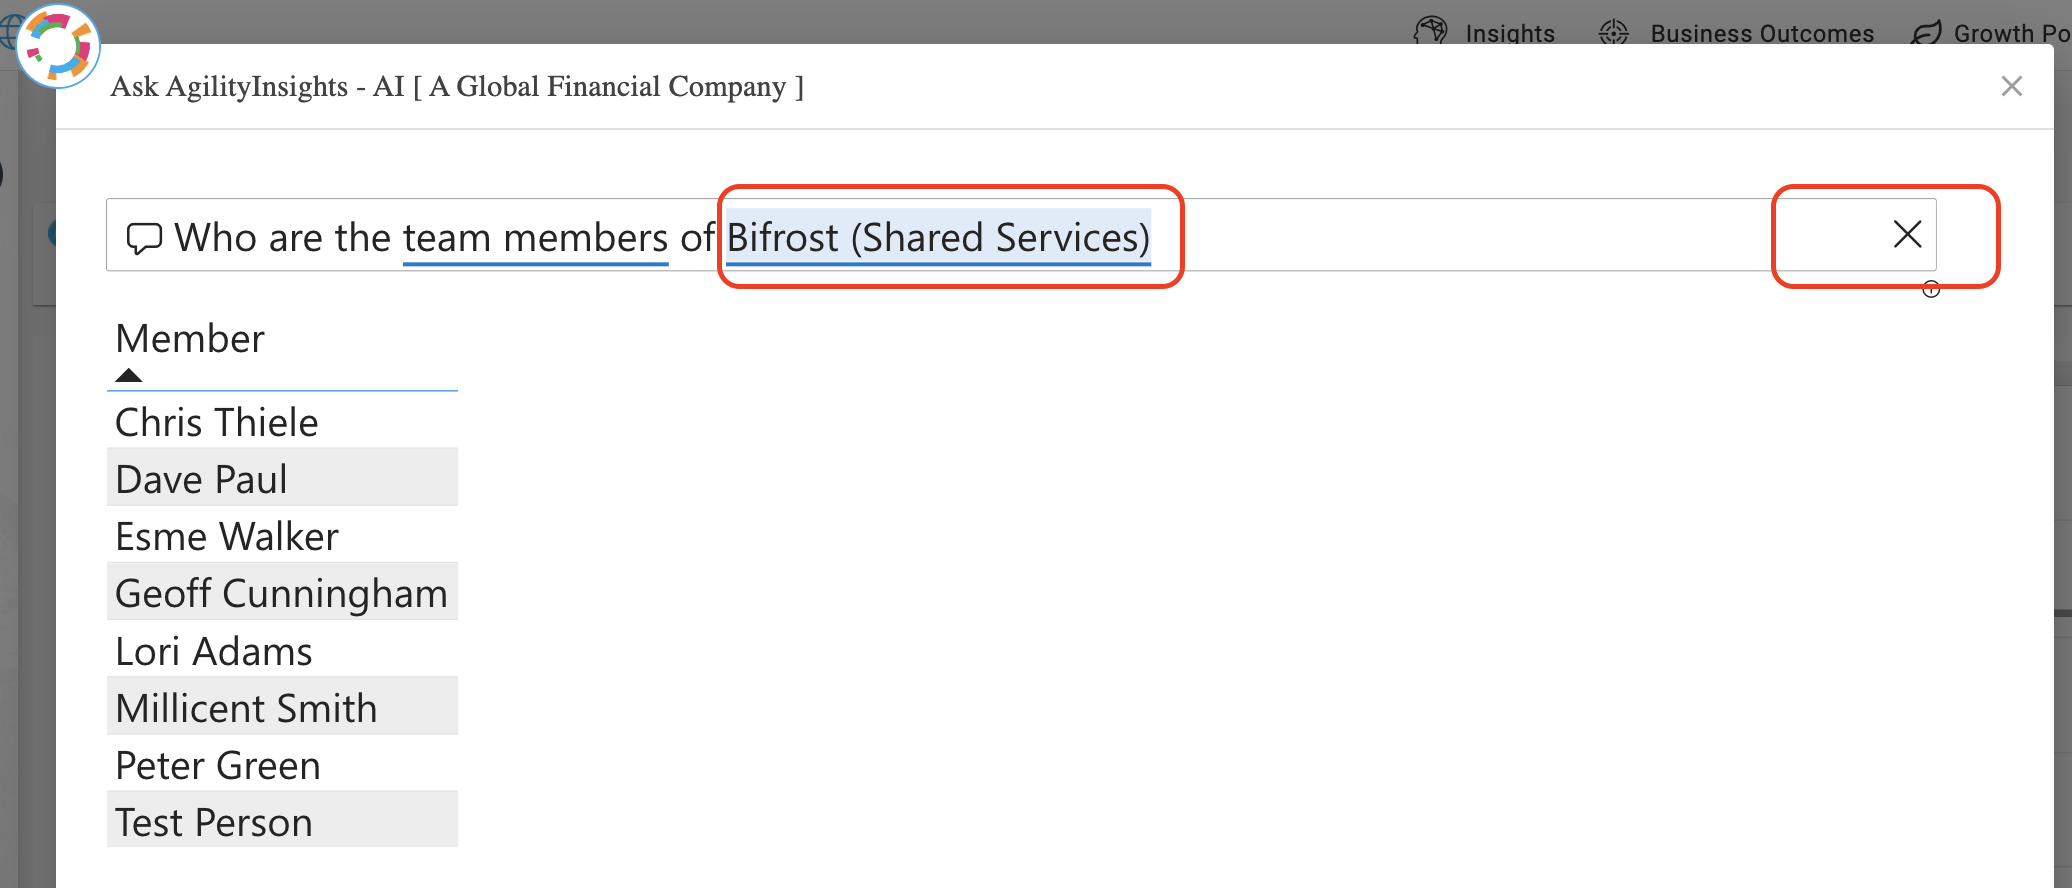The image size is (2072, 888).
Task: Click the Growth leaf icon
Action: (1926, 33)
